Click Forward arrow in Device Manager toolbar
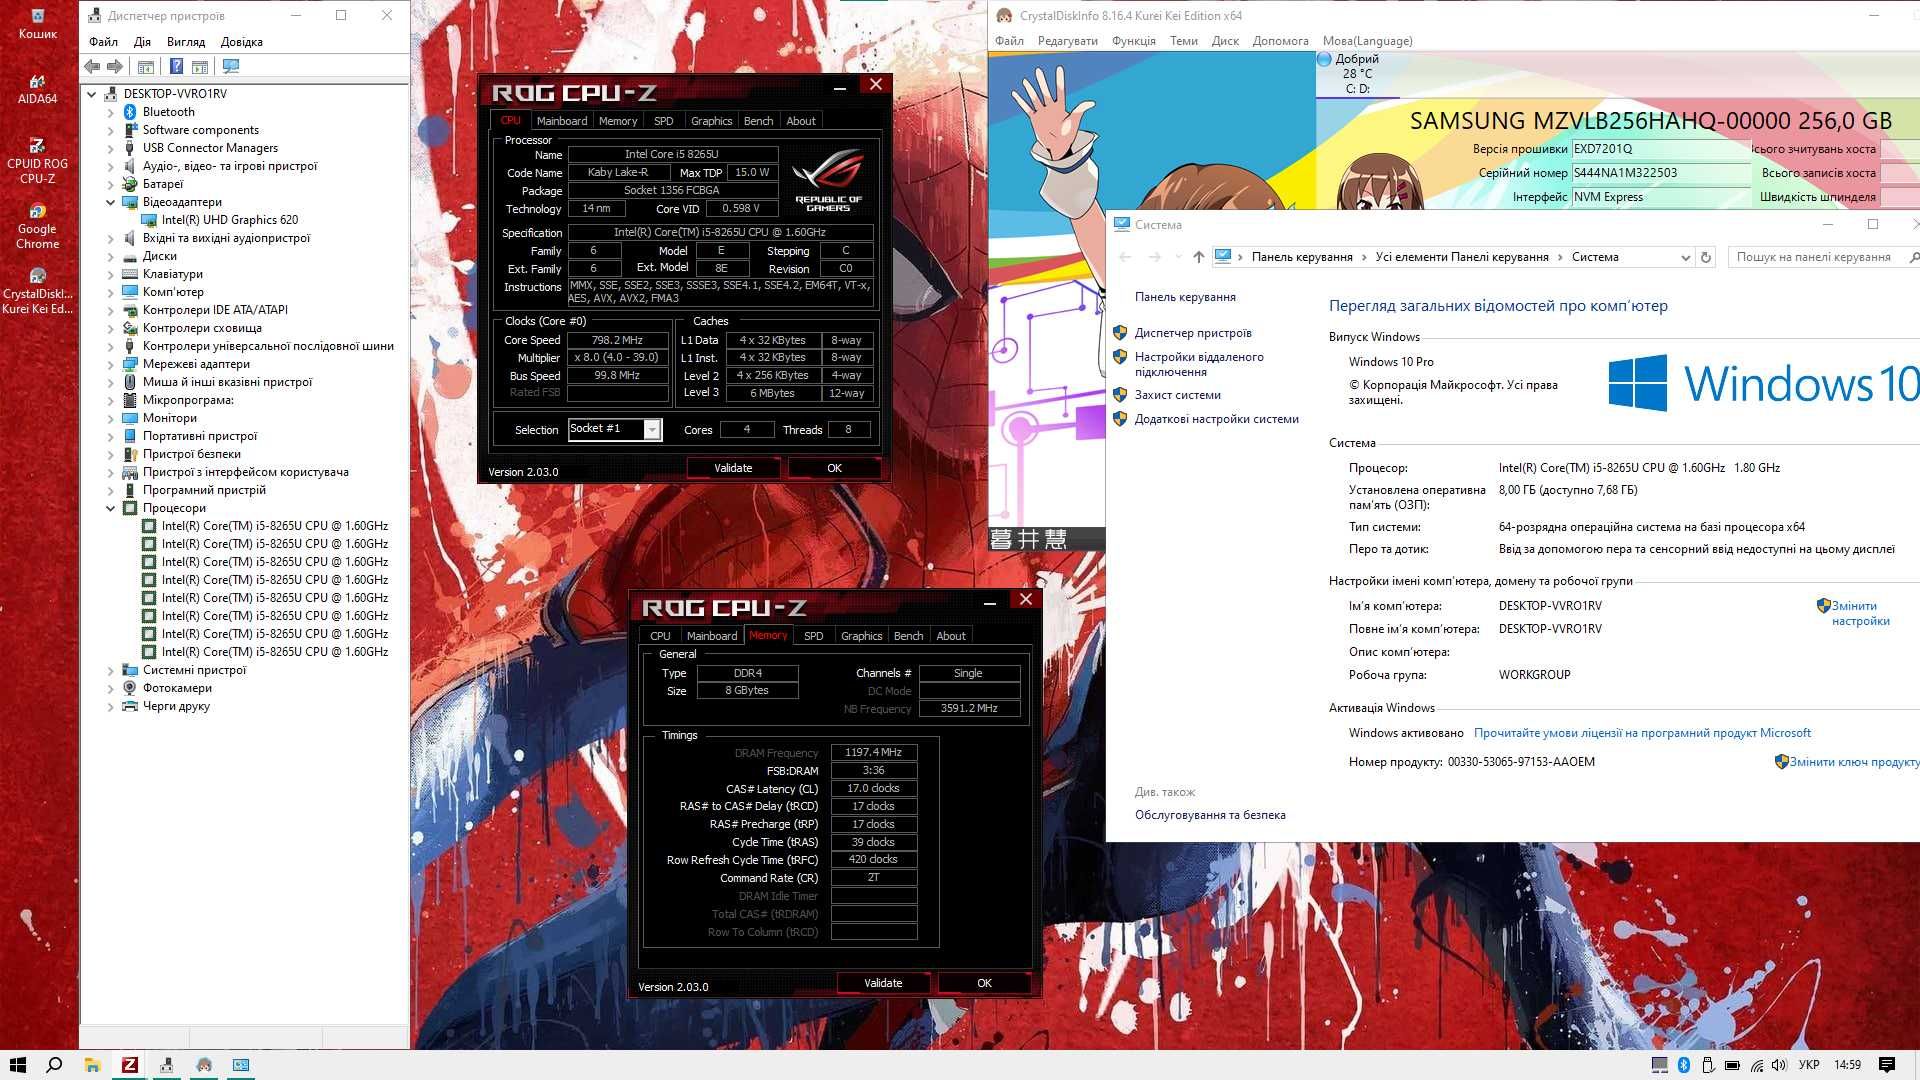The image size is (1920, 1080). pos(115,66)
